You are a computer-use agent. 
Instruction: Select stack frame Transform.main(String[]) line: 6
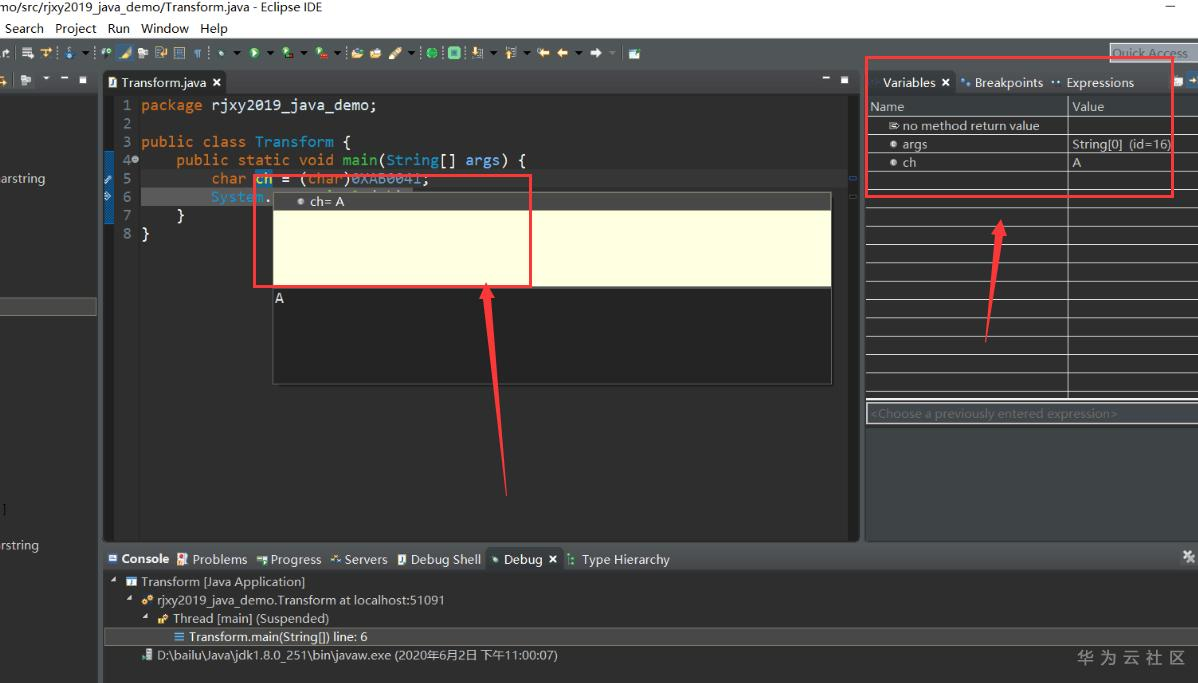tap(278, 636)
